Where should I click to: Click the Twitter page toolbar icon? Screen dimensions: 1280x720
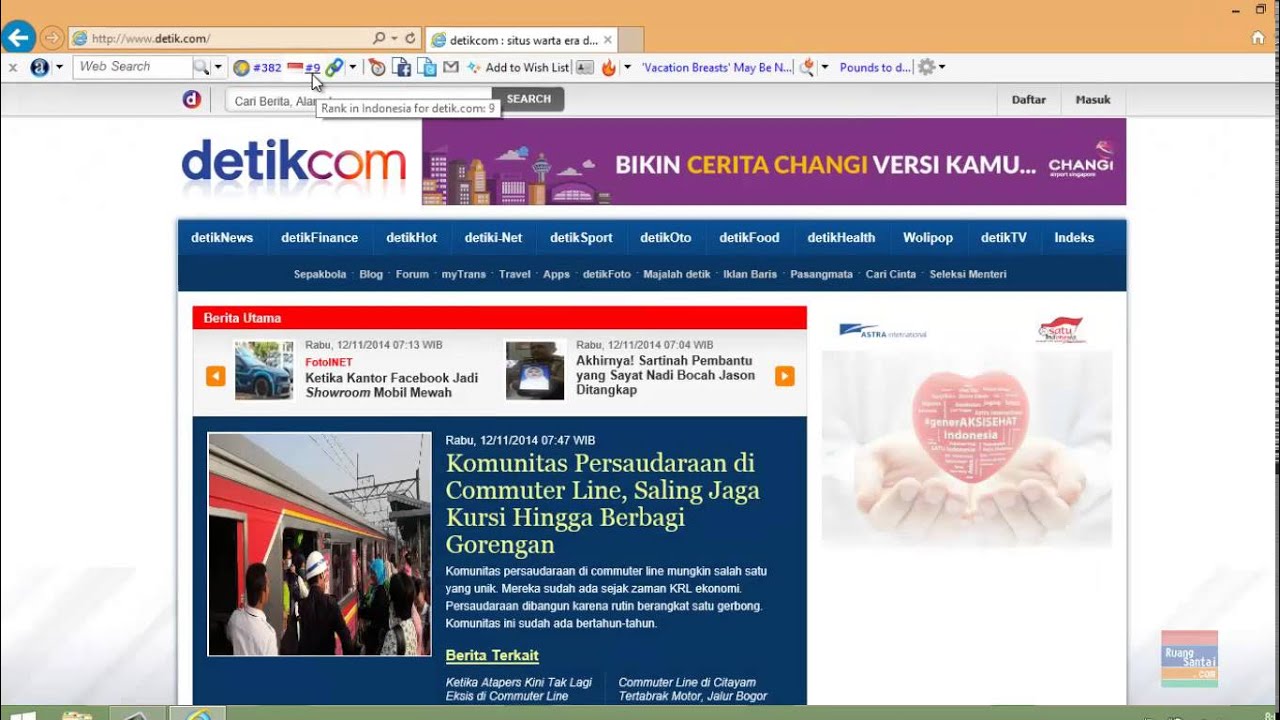pos(427,67)
